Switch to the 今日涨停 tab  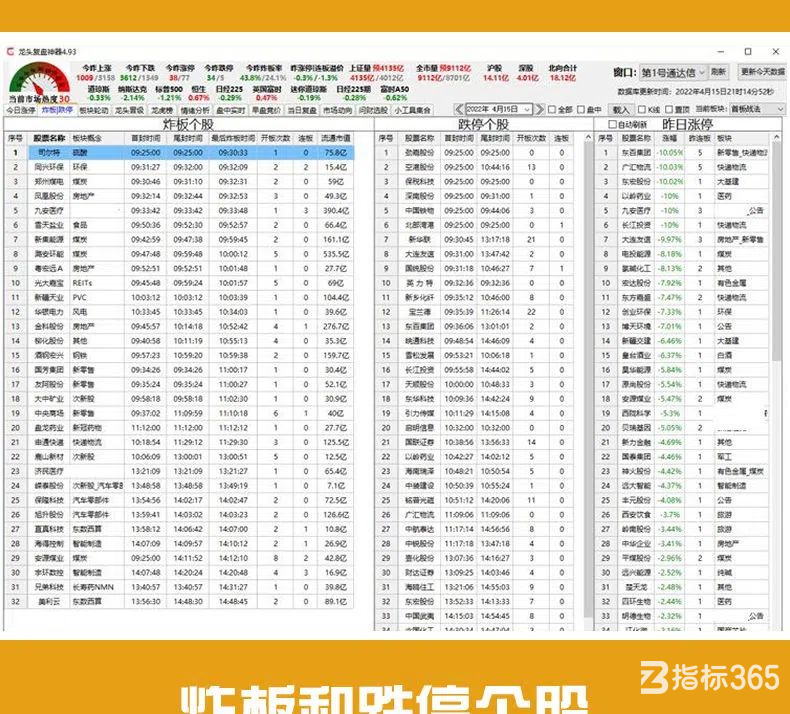[x=21, y=110]
